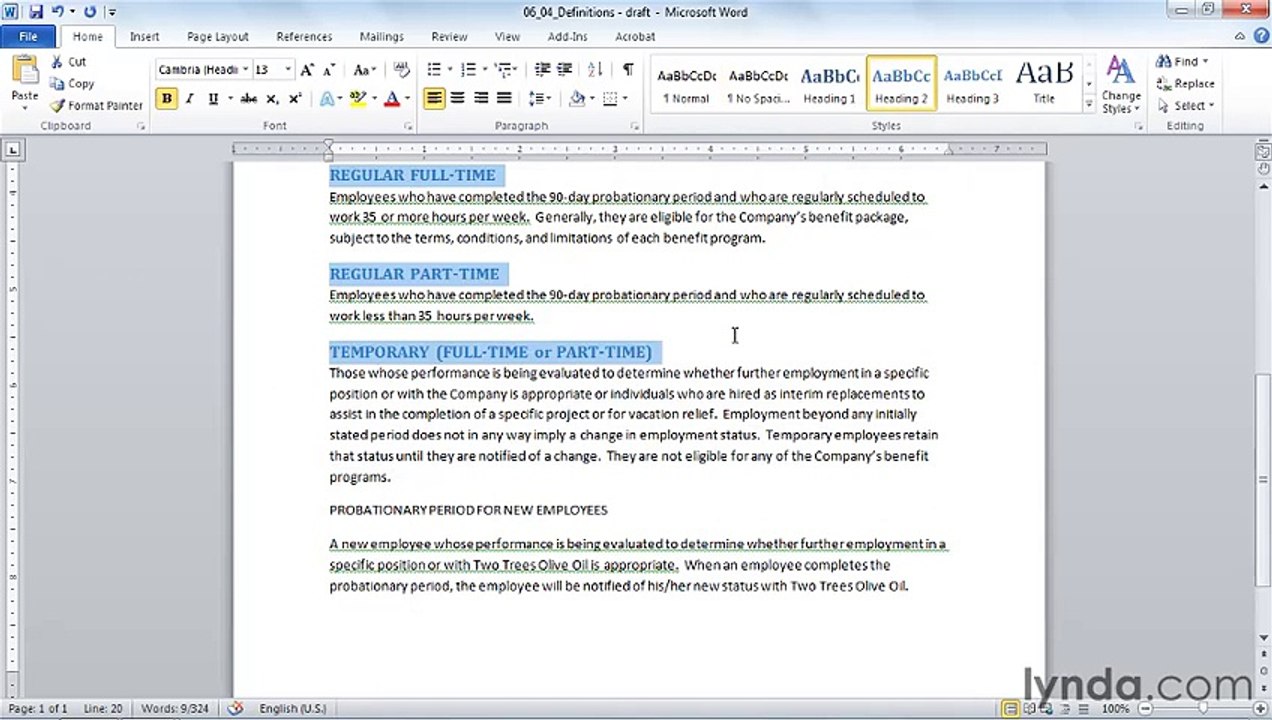Screen dimensions: 1272x720
Task: Clear formatting with the eraser icon
Action: [x=402, y=70]
